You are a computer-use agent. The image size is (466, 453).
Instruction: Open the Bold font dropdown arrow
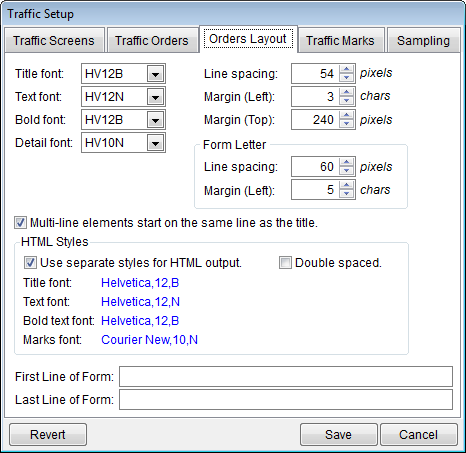tap(156, 120)
